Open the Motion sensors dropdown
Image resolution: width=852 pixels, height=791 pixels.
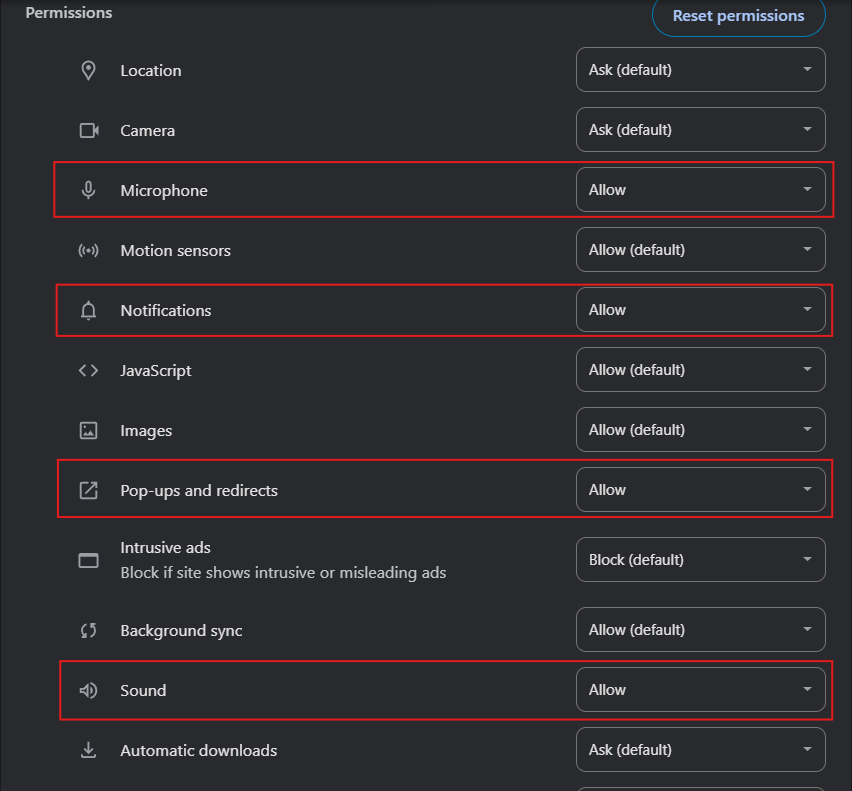pyautogui.click(x=700, y=249)
